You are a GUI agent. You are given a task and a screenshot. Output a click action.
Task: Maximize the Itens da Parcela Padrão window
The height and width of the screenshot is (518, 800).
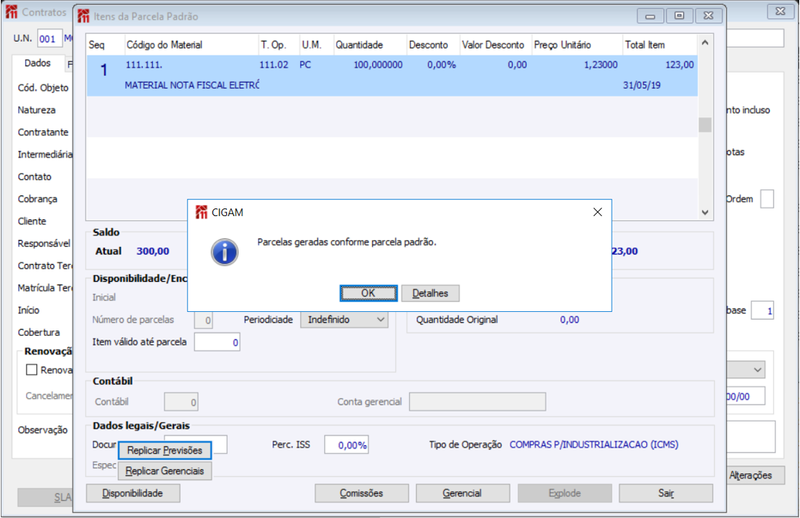pyautogui.click(x=679, y=16)
